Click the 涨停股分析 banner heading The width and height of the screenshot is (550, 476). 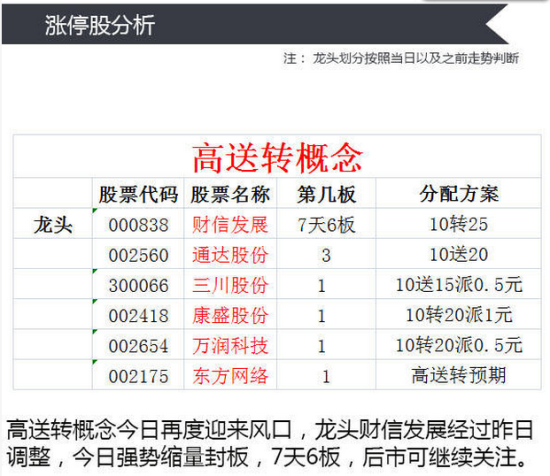[100, 25]
